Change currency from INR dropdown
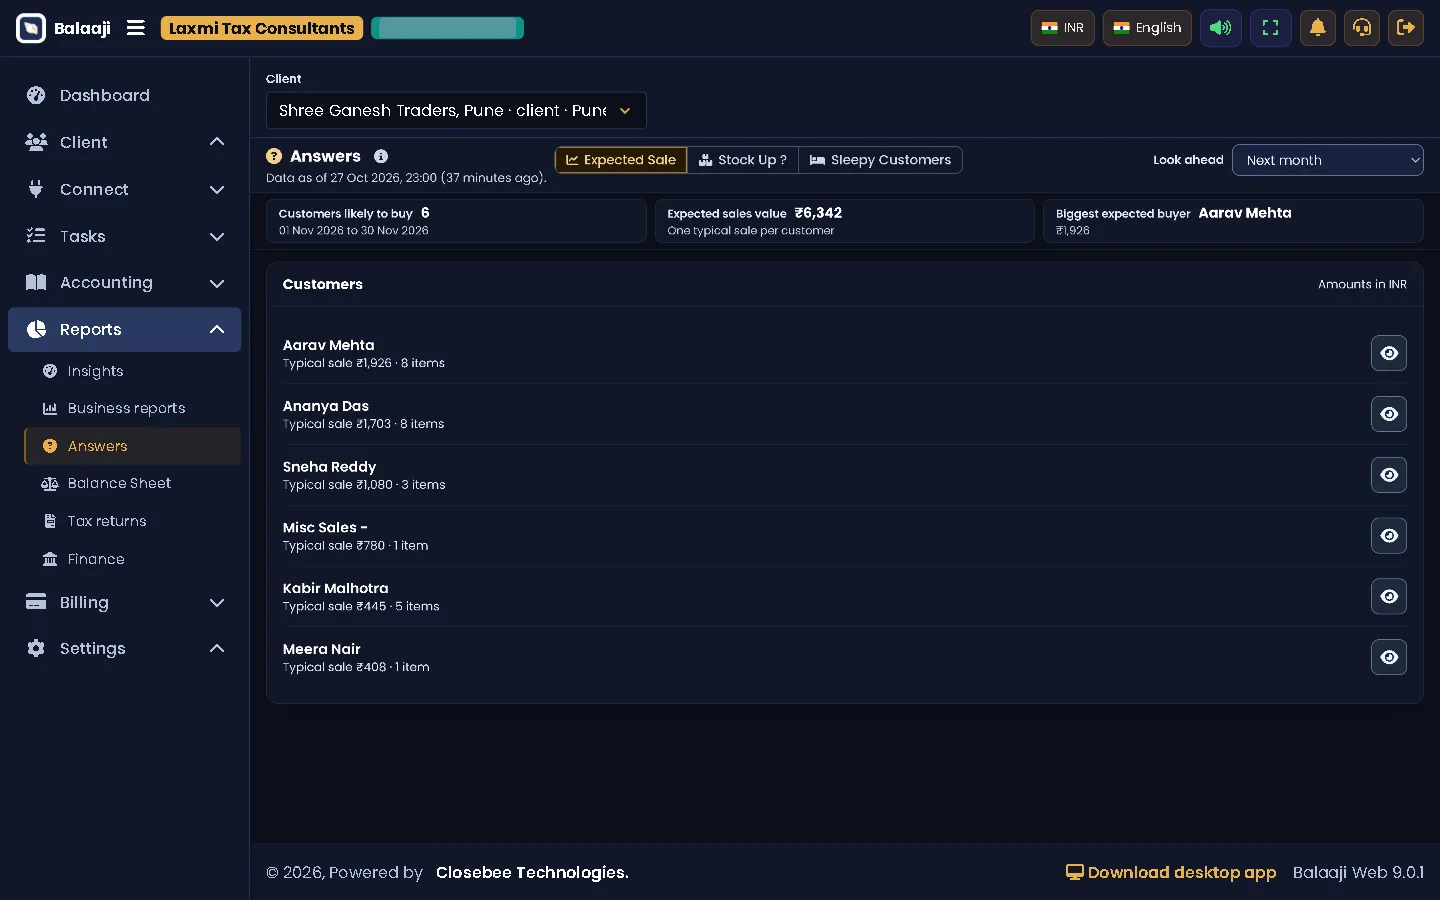The width and height of the screenshot is (1440, 900). (1063, 28)
